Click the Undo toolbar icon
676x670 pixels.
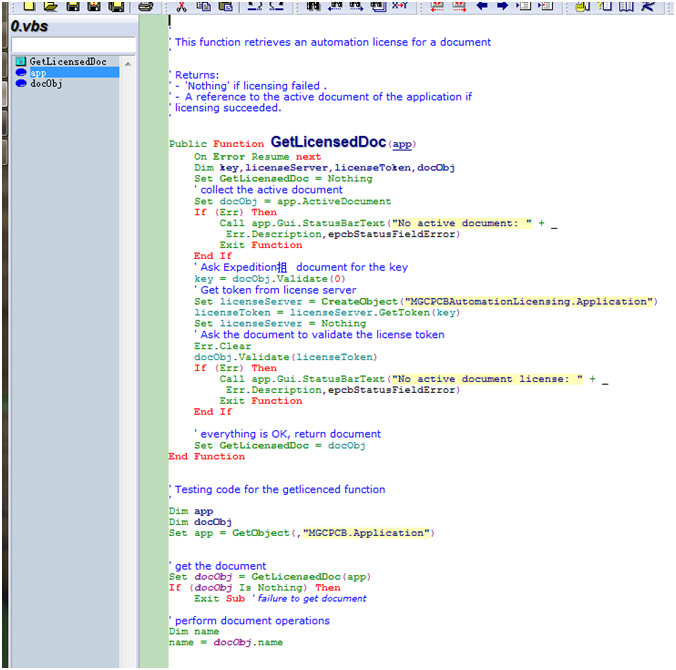[255, 6]
